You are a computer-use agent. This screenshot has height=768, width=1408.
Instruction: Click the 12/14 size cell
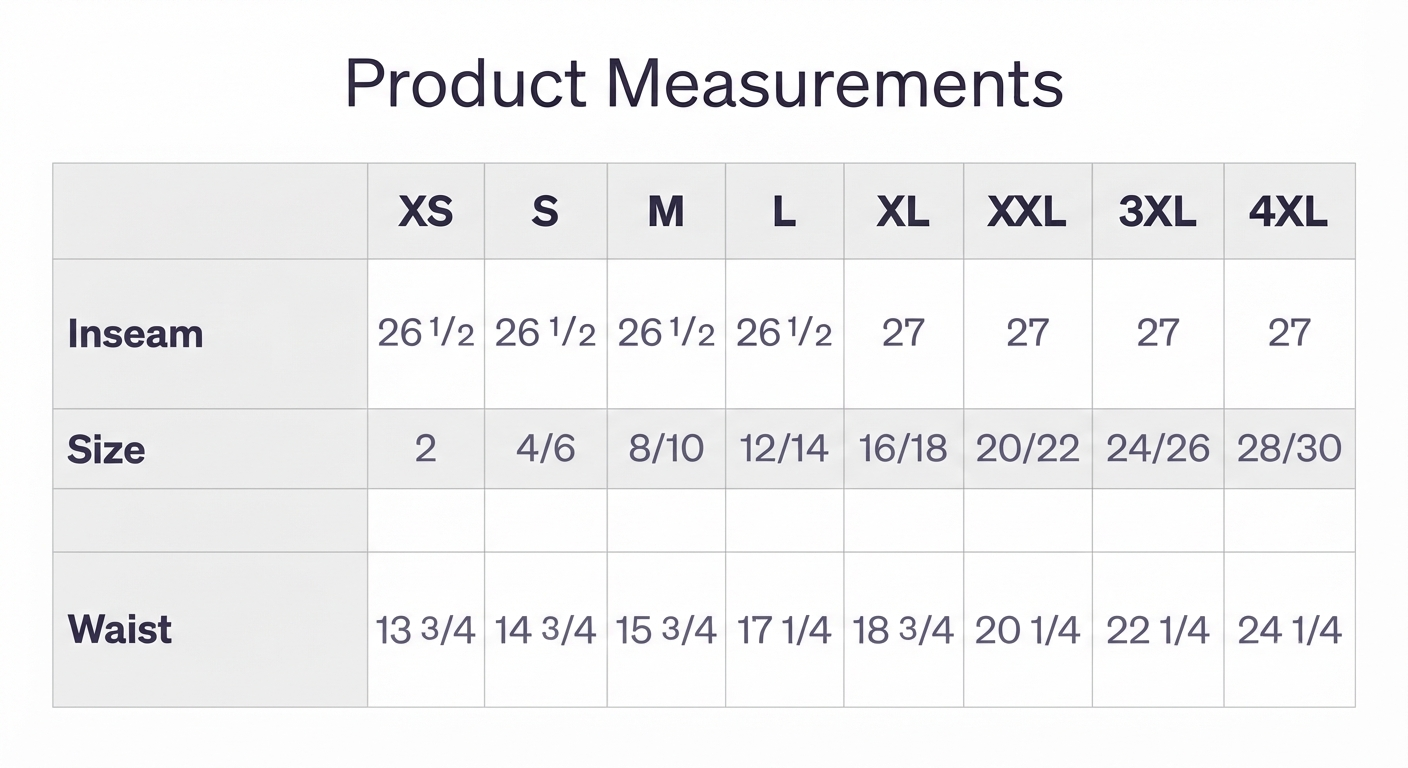tap(785, 449)
